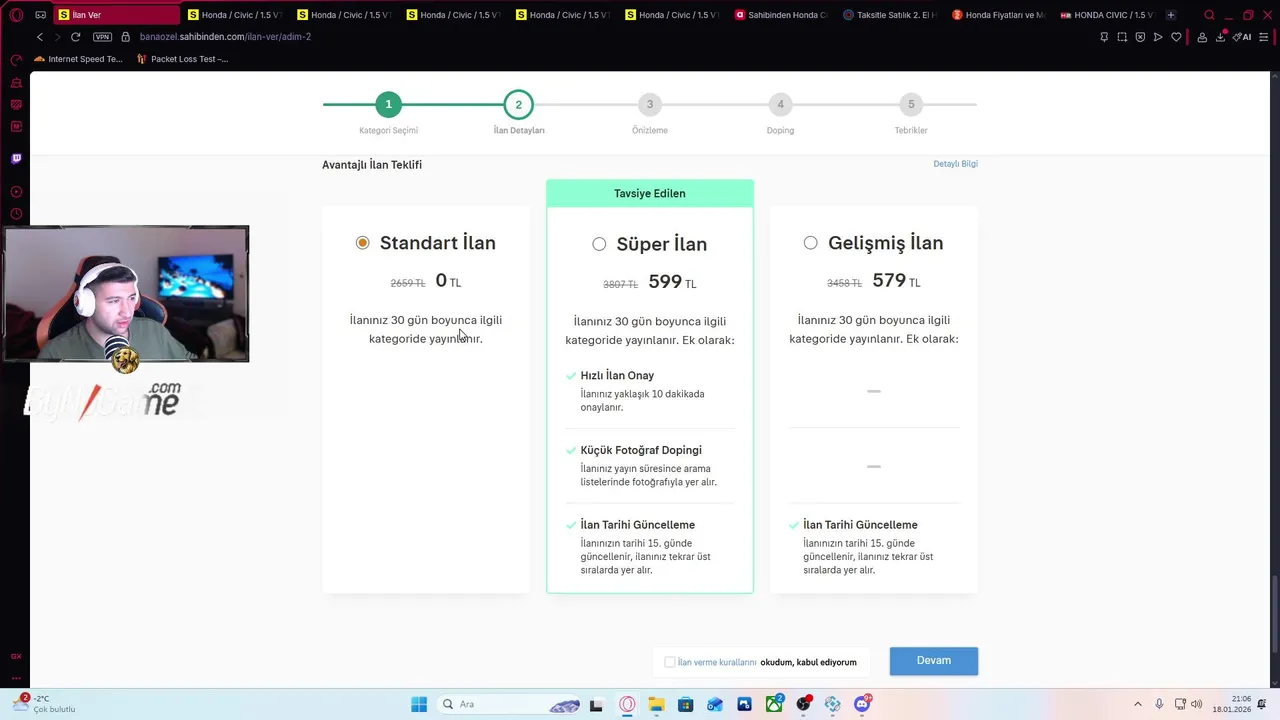The height and width of the screenshot is (720, 1280).
Task: Open Discord from the taskbar
Action: [862, 704]
